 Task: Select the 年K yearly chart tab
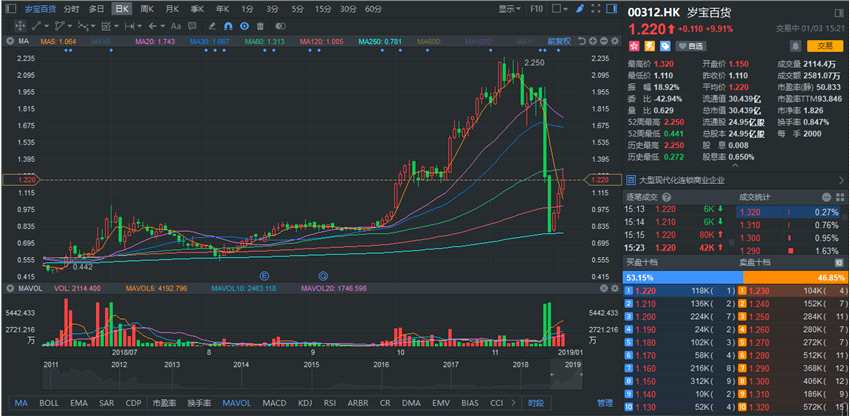[222, 9]
